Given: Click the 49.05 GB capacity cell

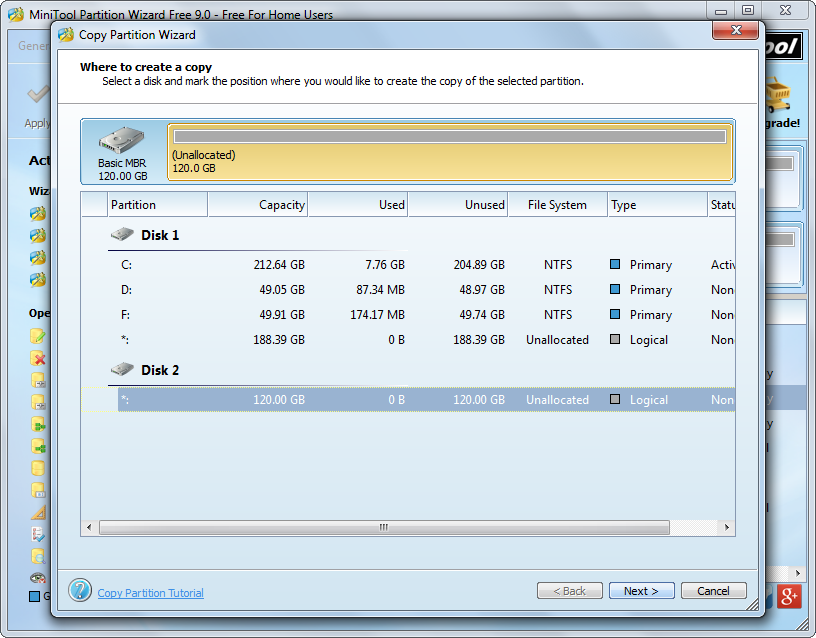Looking at the screenshot, I should click(x=282, y=289).
